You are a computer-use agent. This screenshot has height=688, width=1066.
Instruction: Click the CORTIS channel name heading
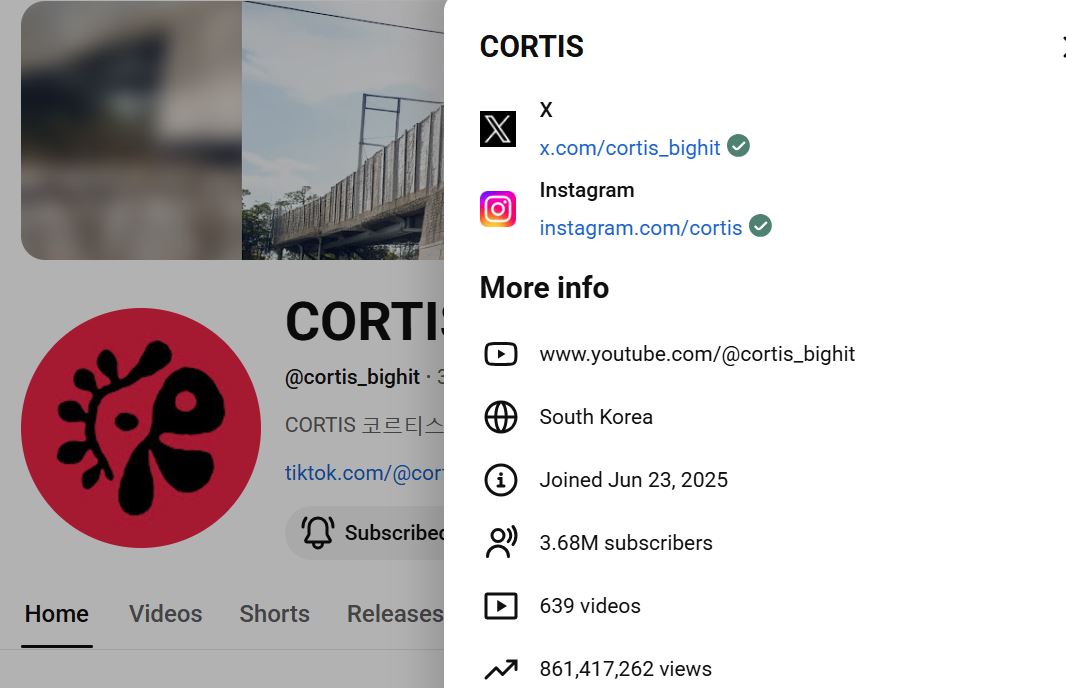[364, 322]
